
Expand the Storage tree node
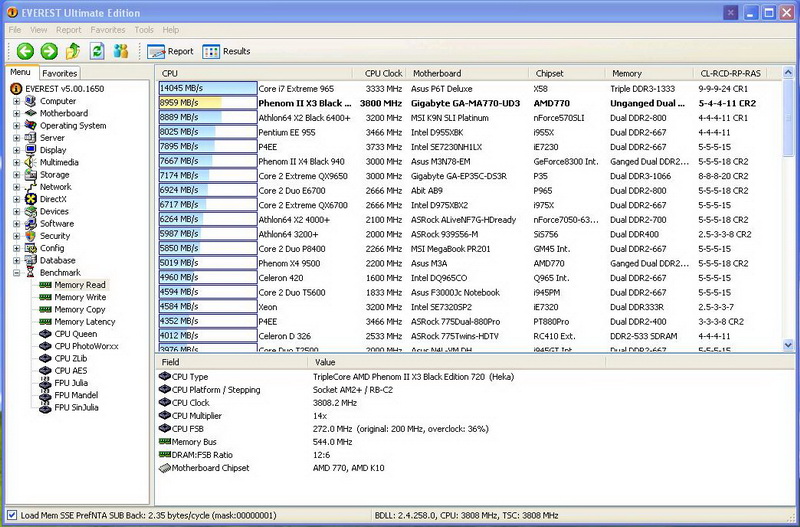click(16, 174)
